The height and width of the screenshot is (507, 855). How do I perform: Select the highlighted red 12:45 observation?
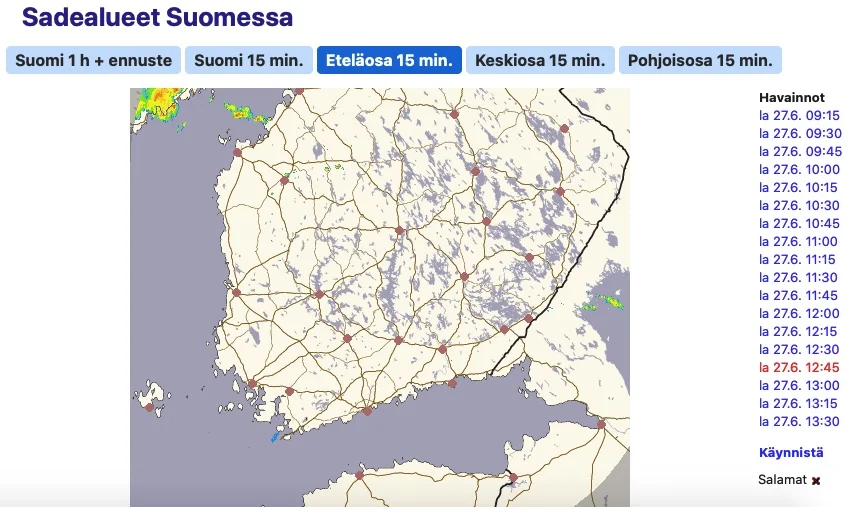coord(799,368)
